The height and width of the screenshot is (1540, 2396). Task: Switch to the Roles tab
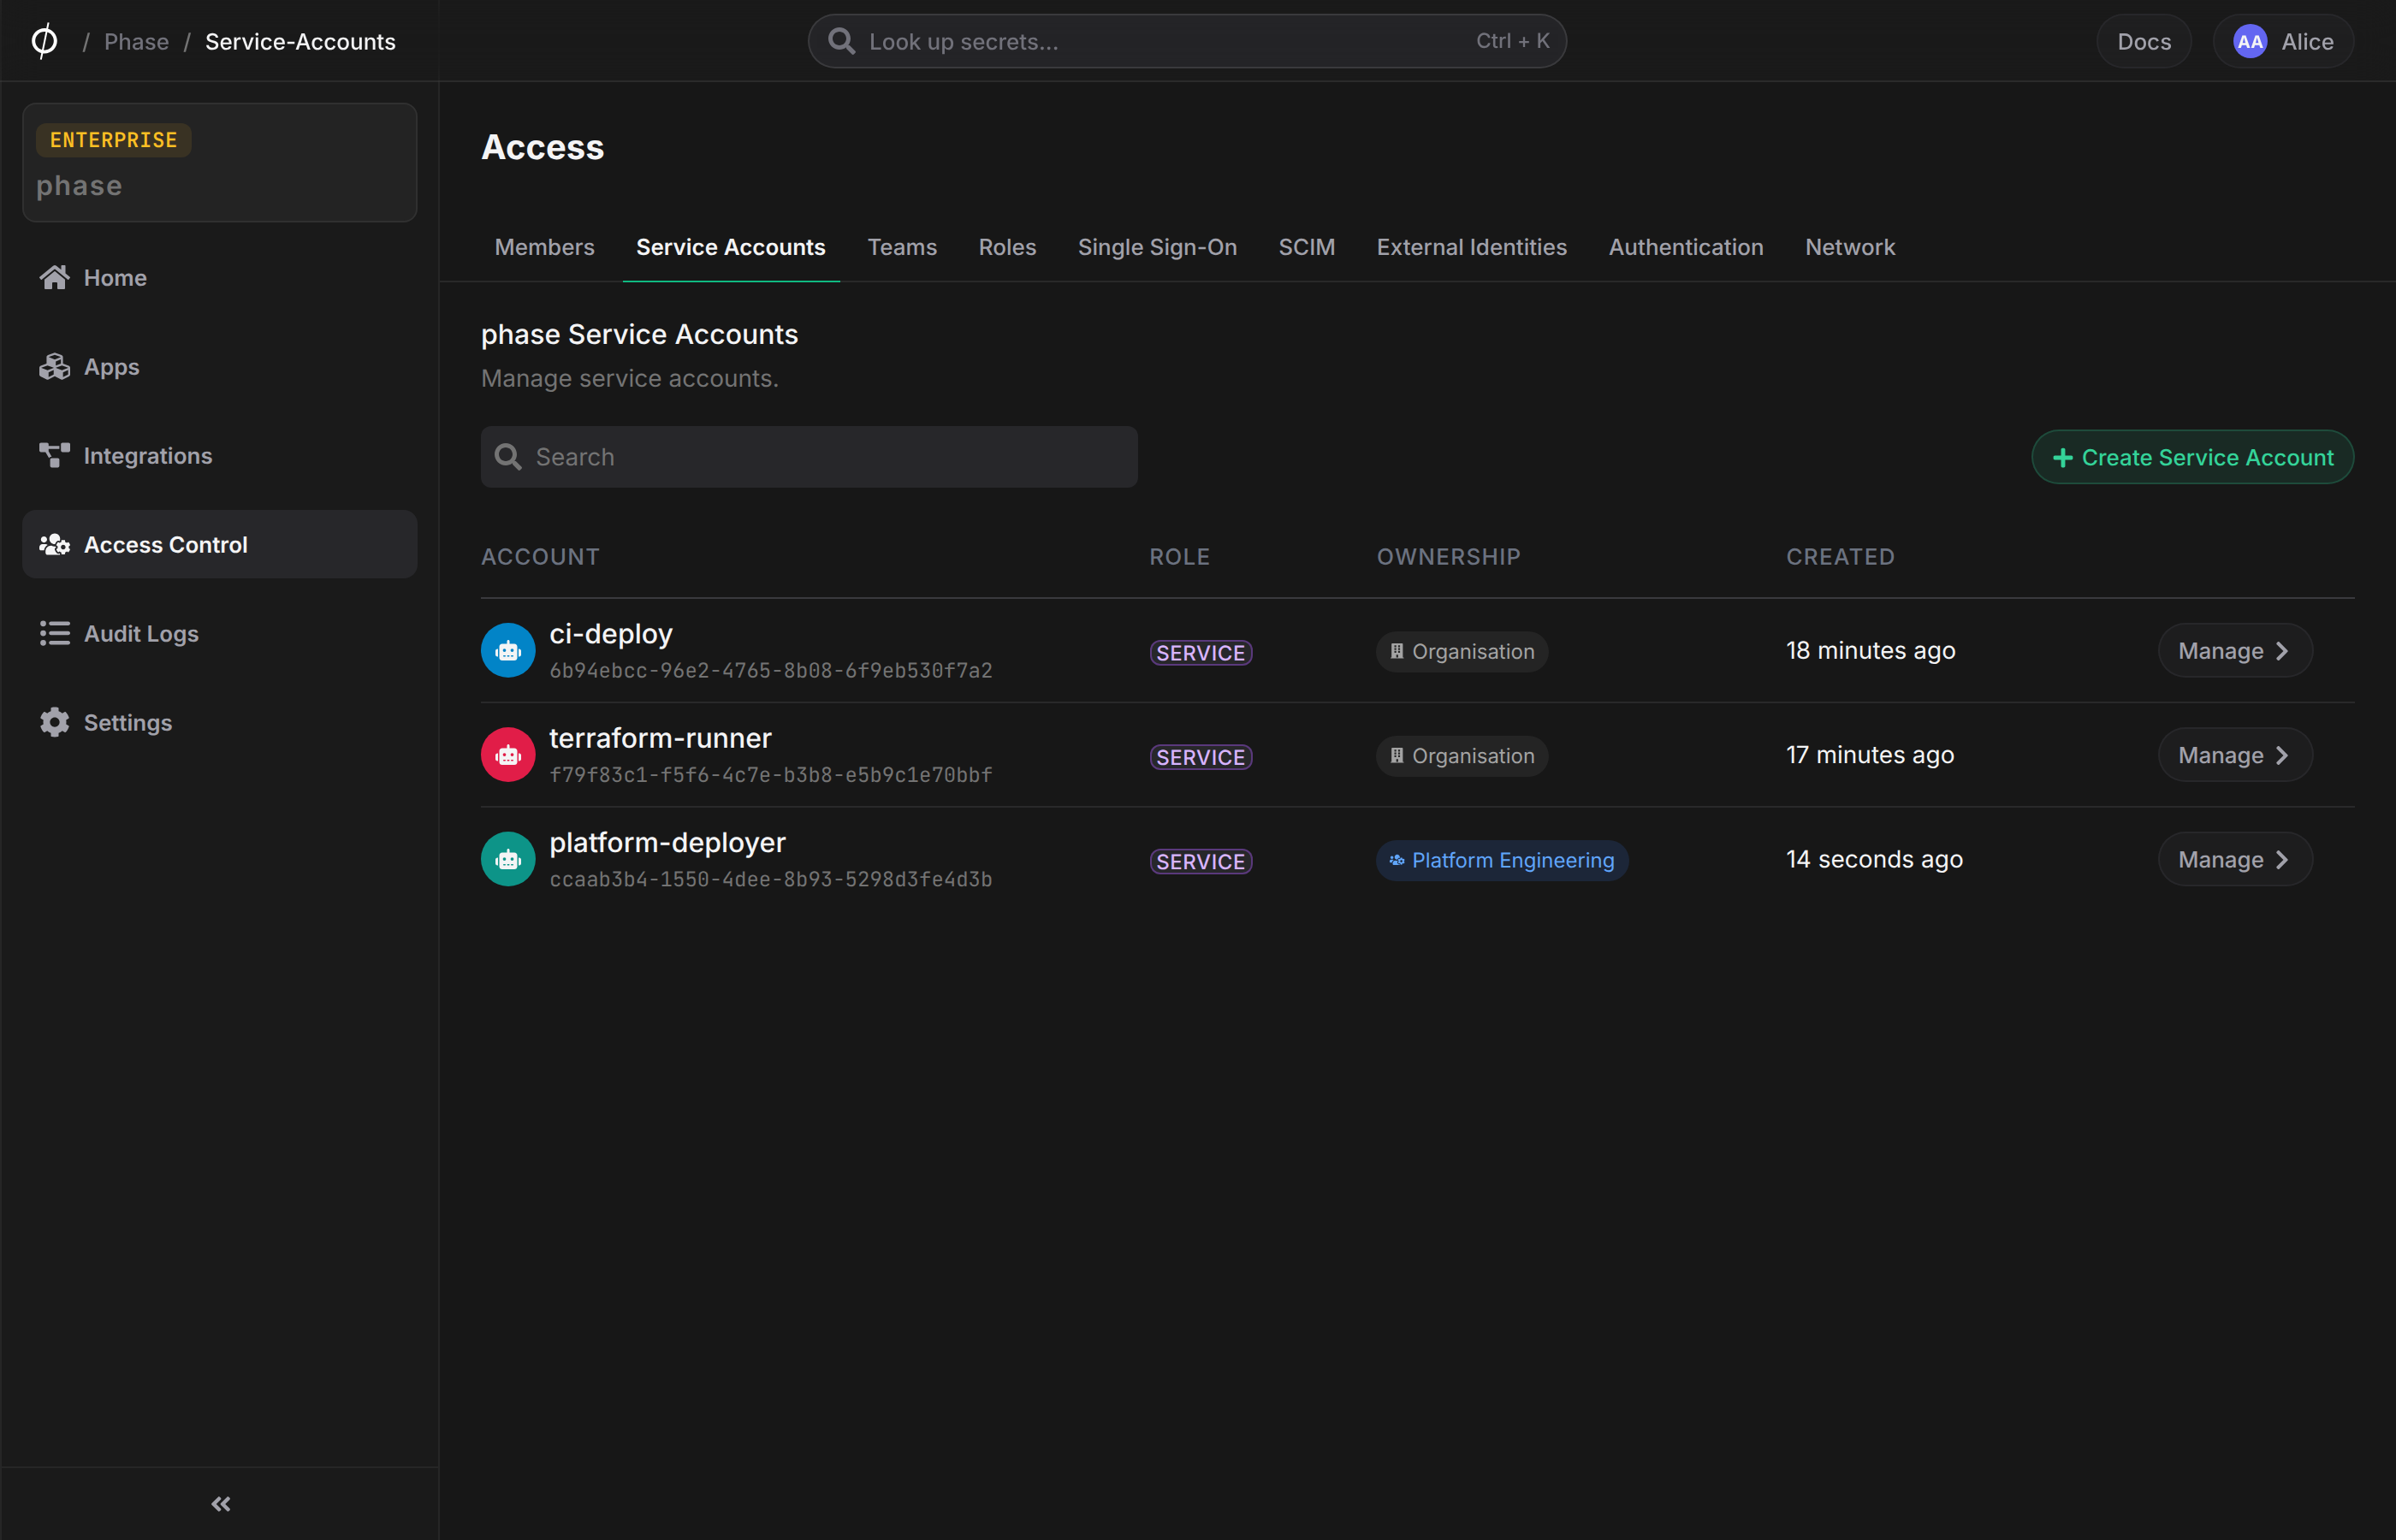[1007, 247]
